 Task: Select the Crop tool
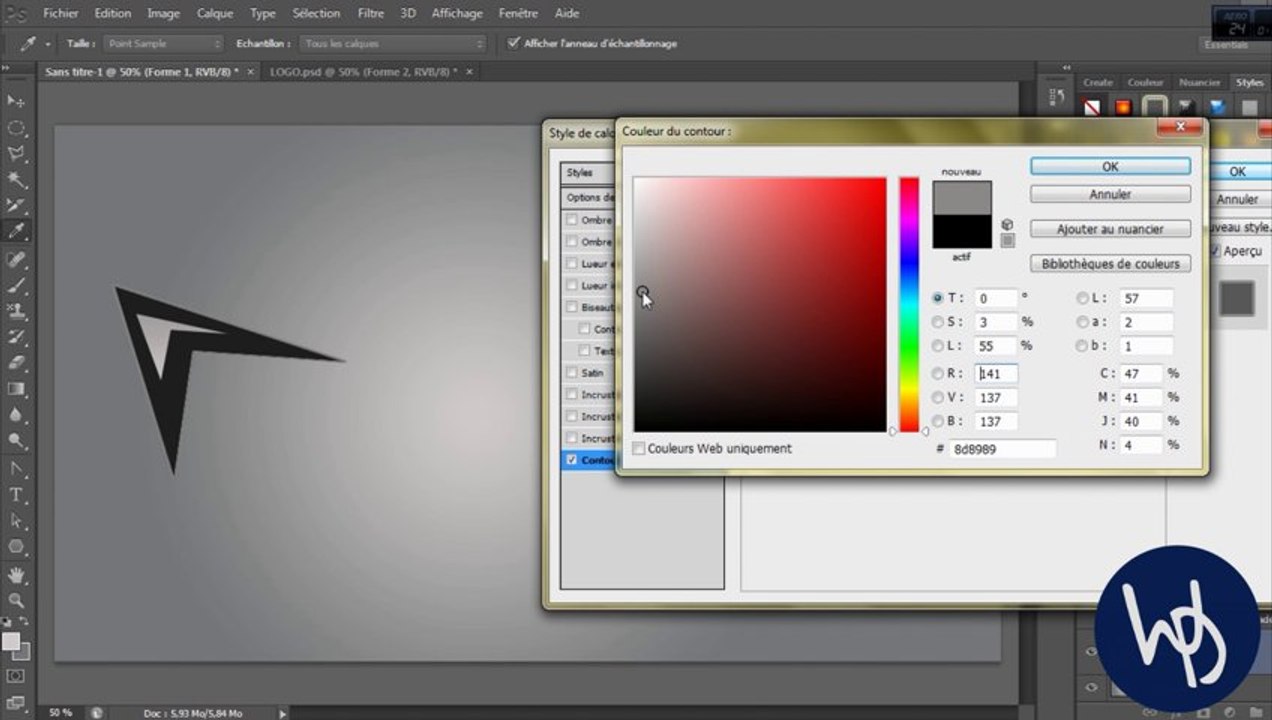[17, 206]
